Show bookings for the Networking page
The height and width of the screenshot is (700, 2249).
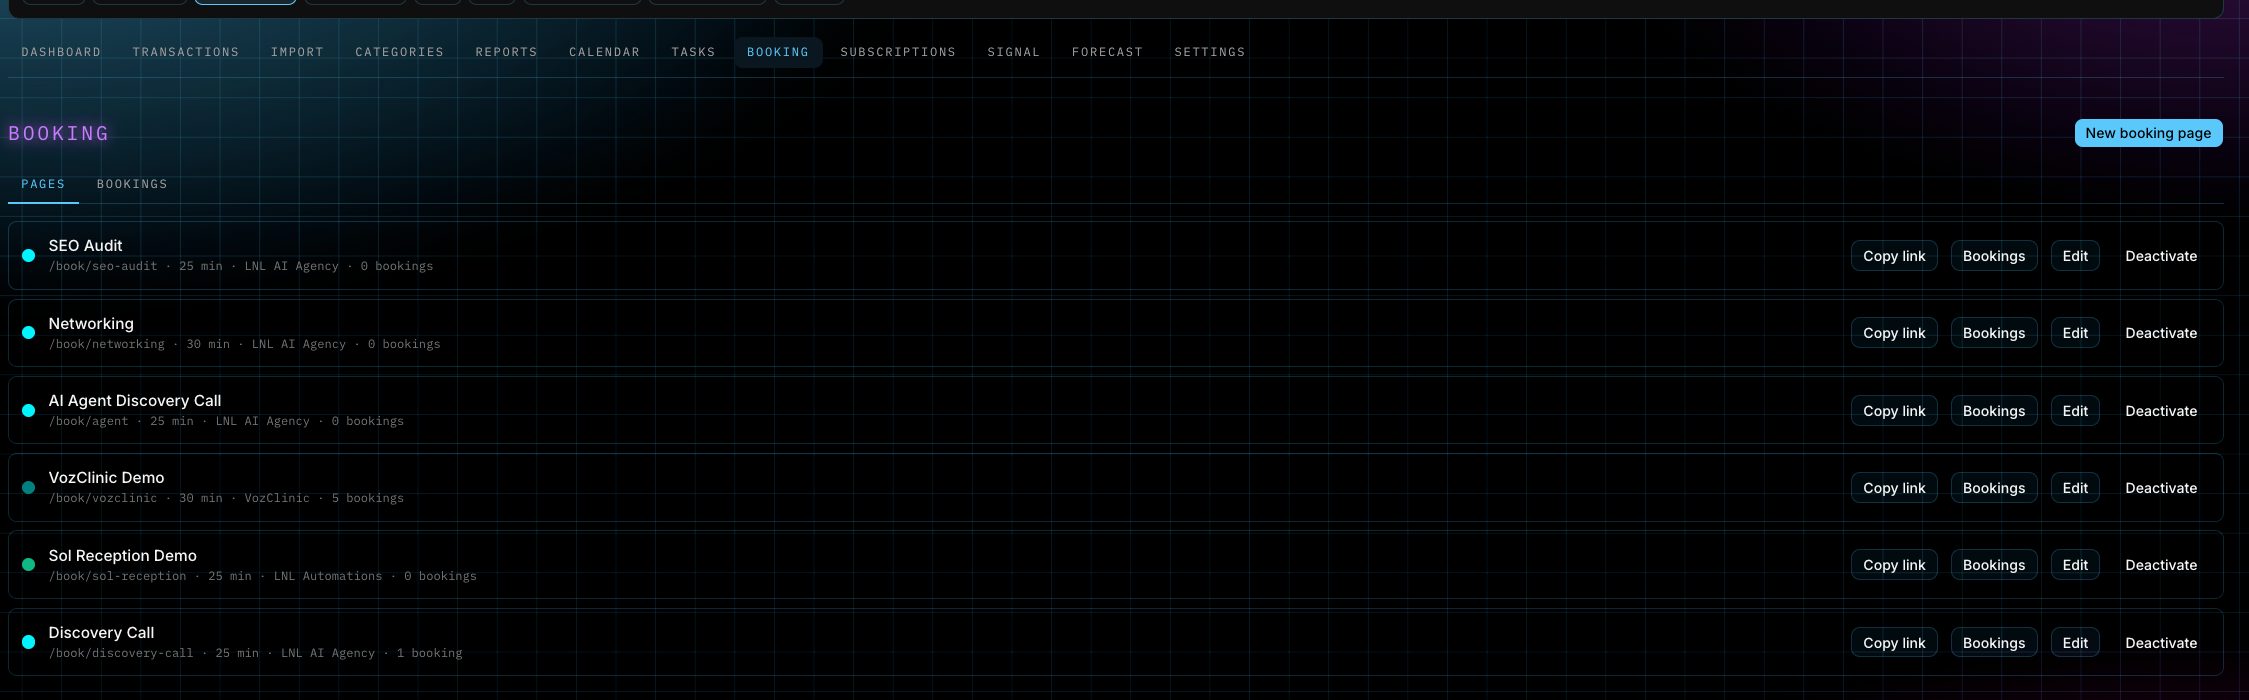1994,333
